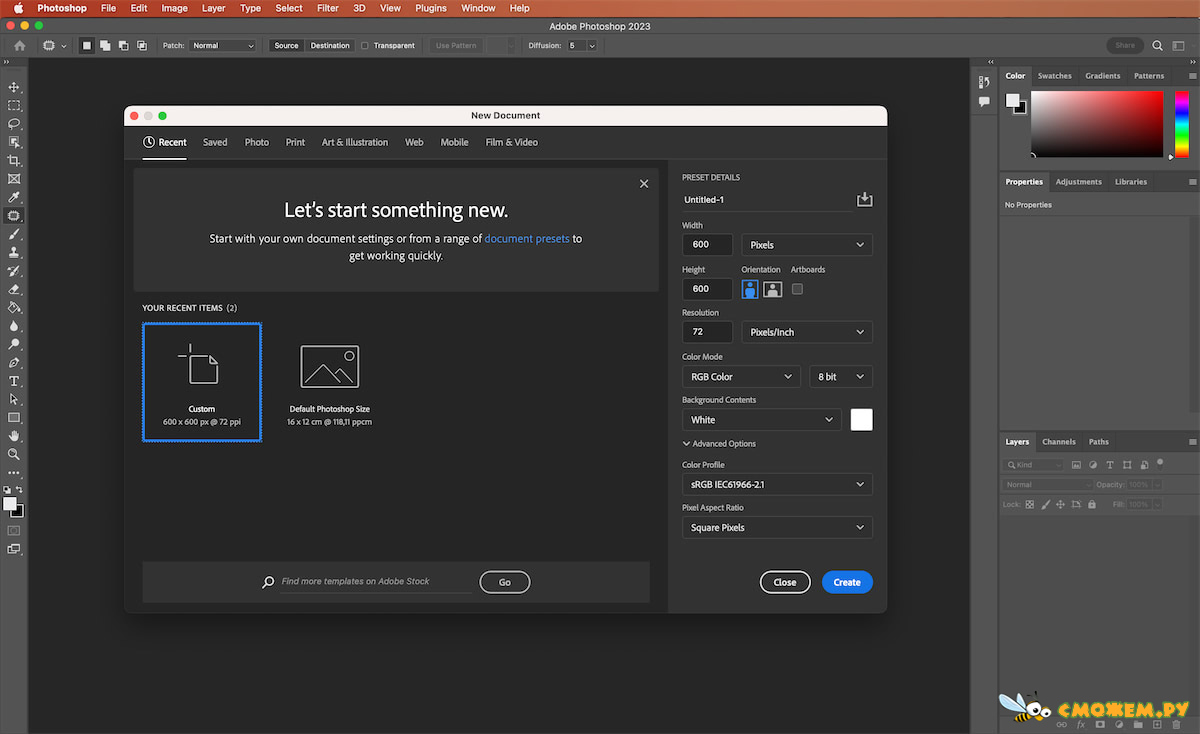Select the Zoom tool in the toolbar

coord(14,454)
